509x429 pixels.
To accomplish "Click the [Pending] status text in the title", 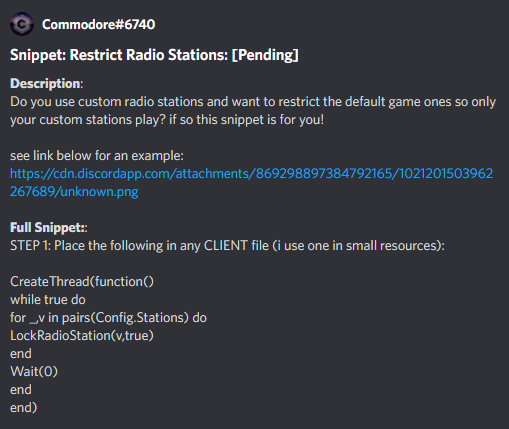I will [x=265, y=55].
